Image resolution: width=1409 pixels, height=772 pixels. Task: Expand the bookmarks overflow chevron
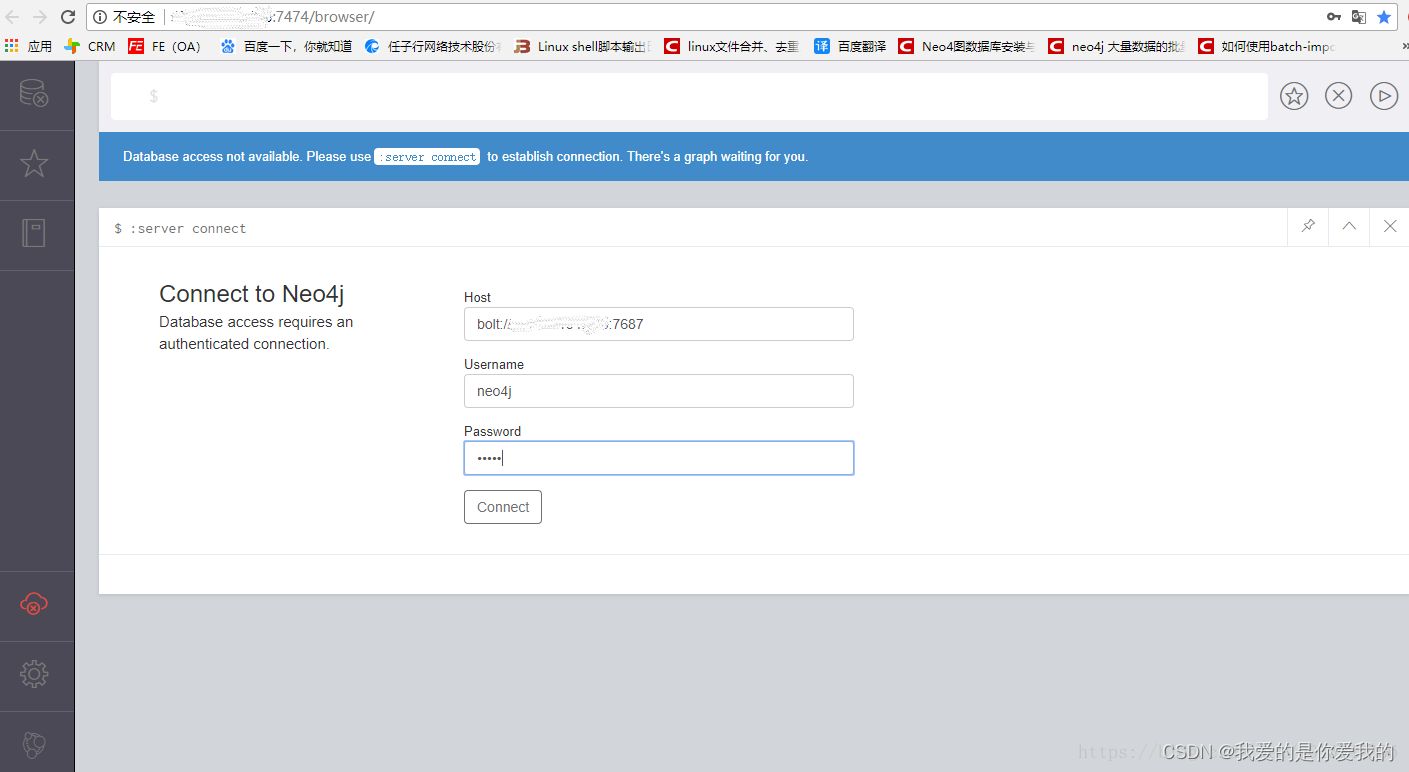[x=1403, y=46]
